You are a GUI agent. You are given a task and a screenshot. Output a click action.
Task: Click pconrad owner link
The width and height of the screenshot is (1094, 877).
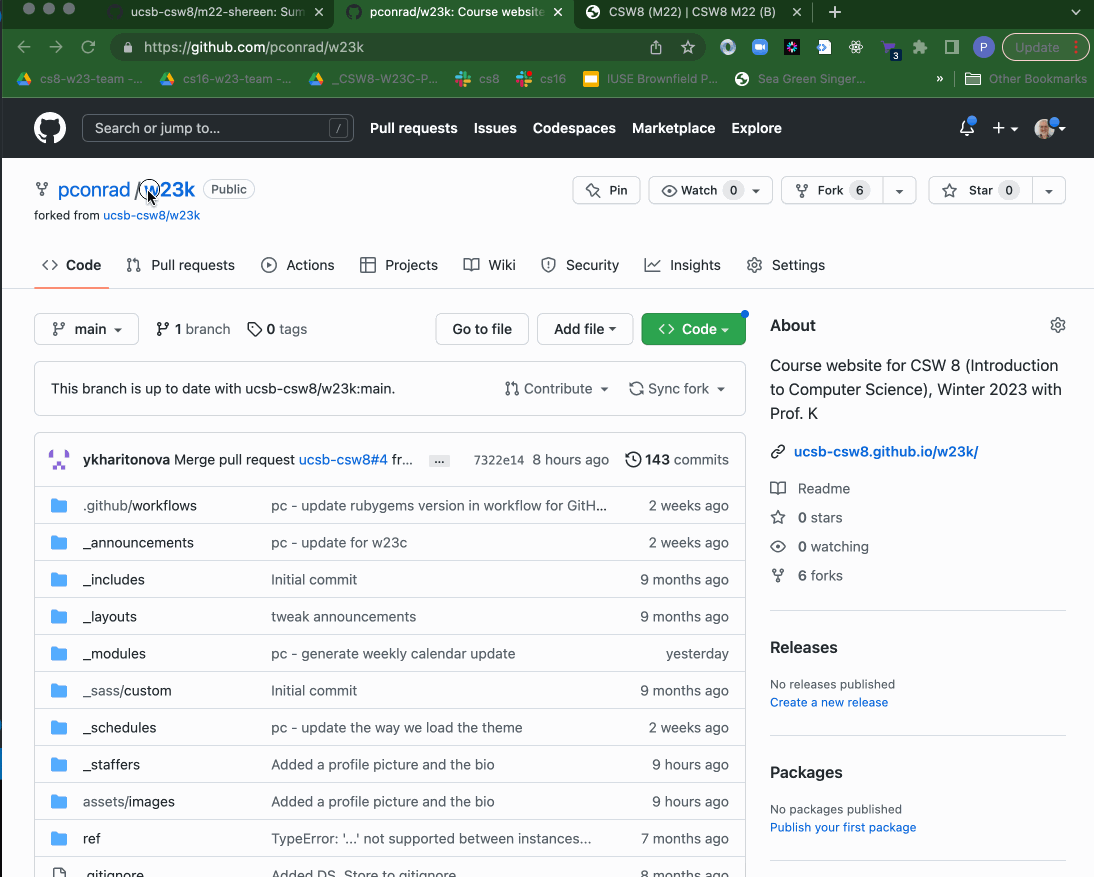click(x=94, y=190)
